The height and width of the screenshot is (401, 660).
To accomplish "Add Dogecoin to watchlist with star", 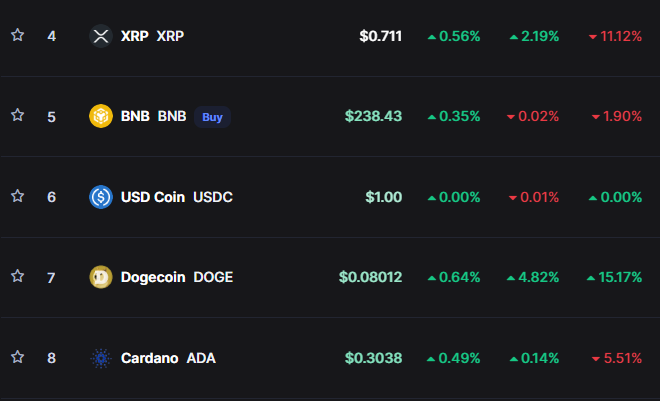I will 17,276.
